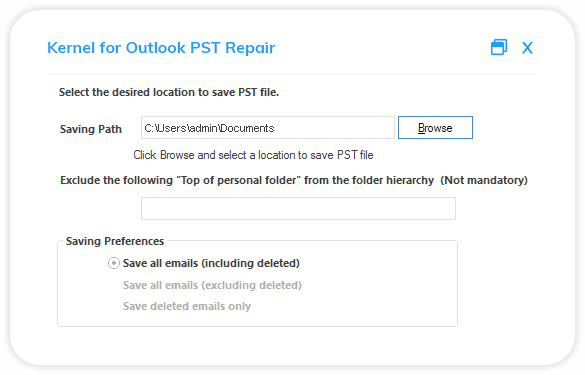
Task: Click the 'Saving Preferences' group label
Action: pyautogui.click(x=115, y=241)
